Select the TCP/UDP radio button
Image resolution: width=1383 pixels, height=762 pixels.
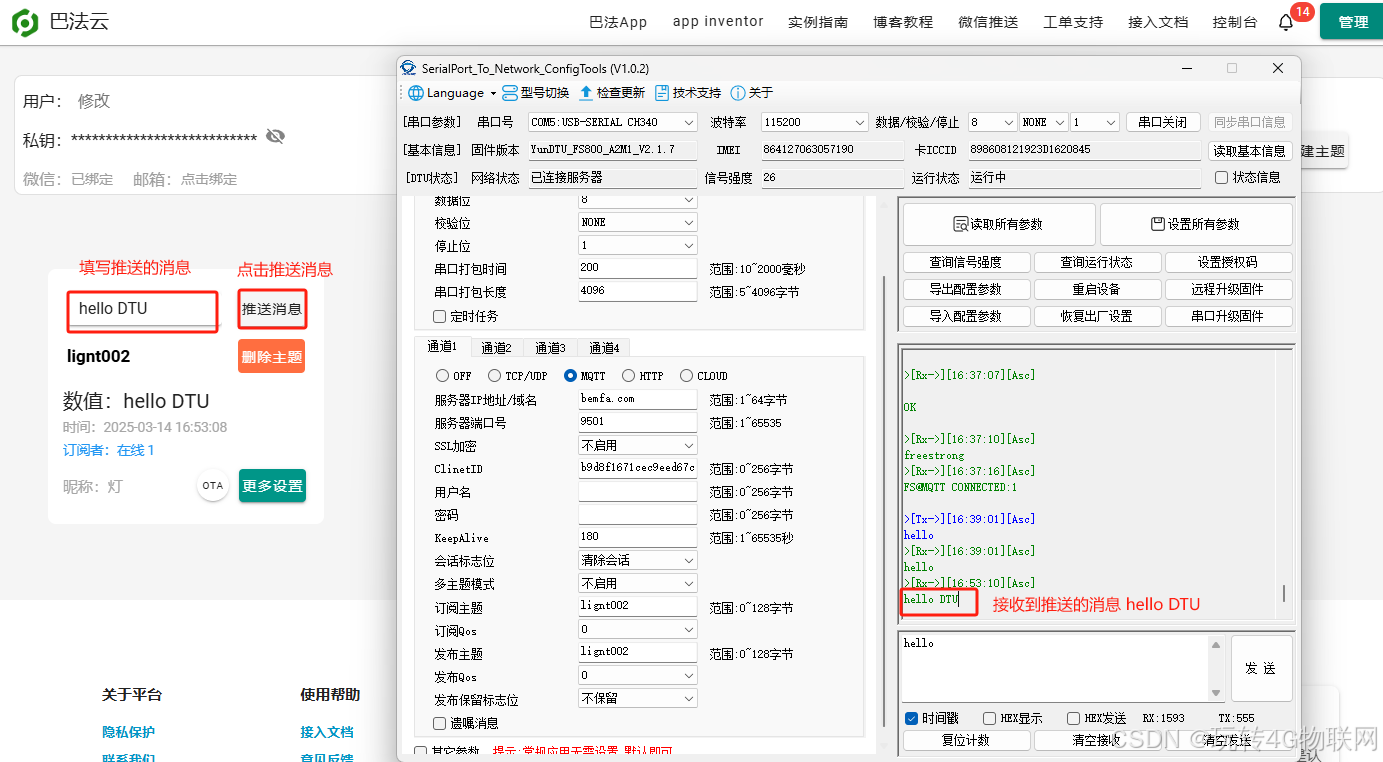pos(494,376)
